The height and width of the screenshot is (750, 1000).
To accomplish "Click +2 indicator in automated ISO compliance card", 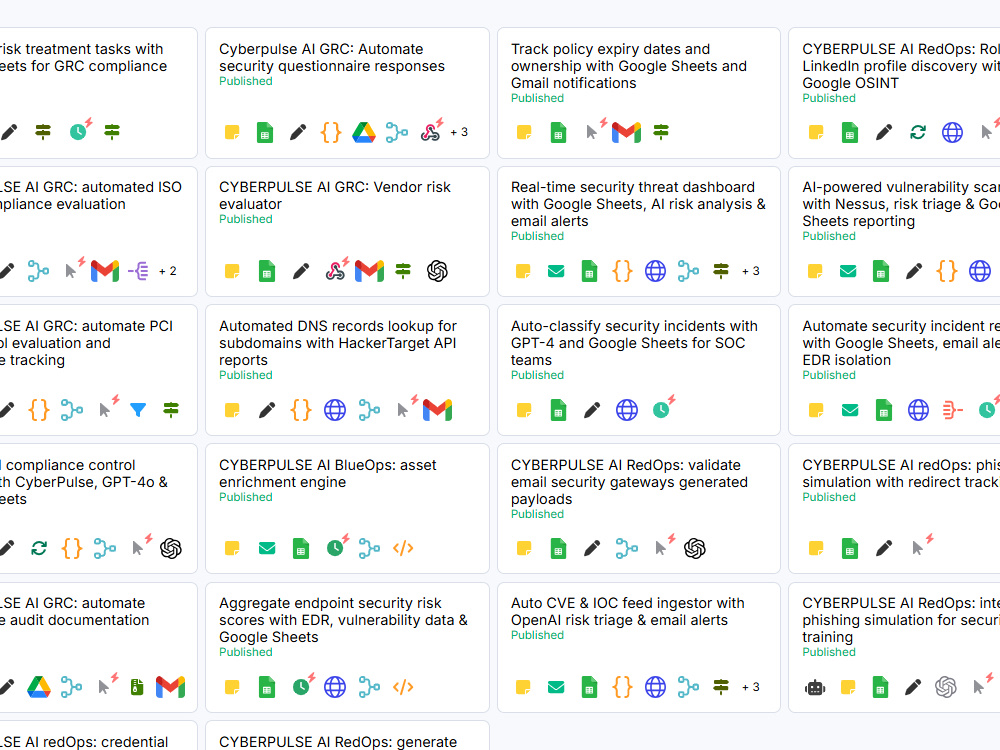I will (x=167, y=271).
